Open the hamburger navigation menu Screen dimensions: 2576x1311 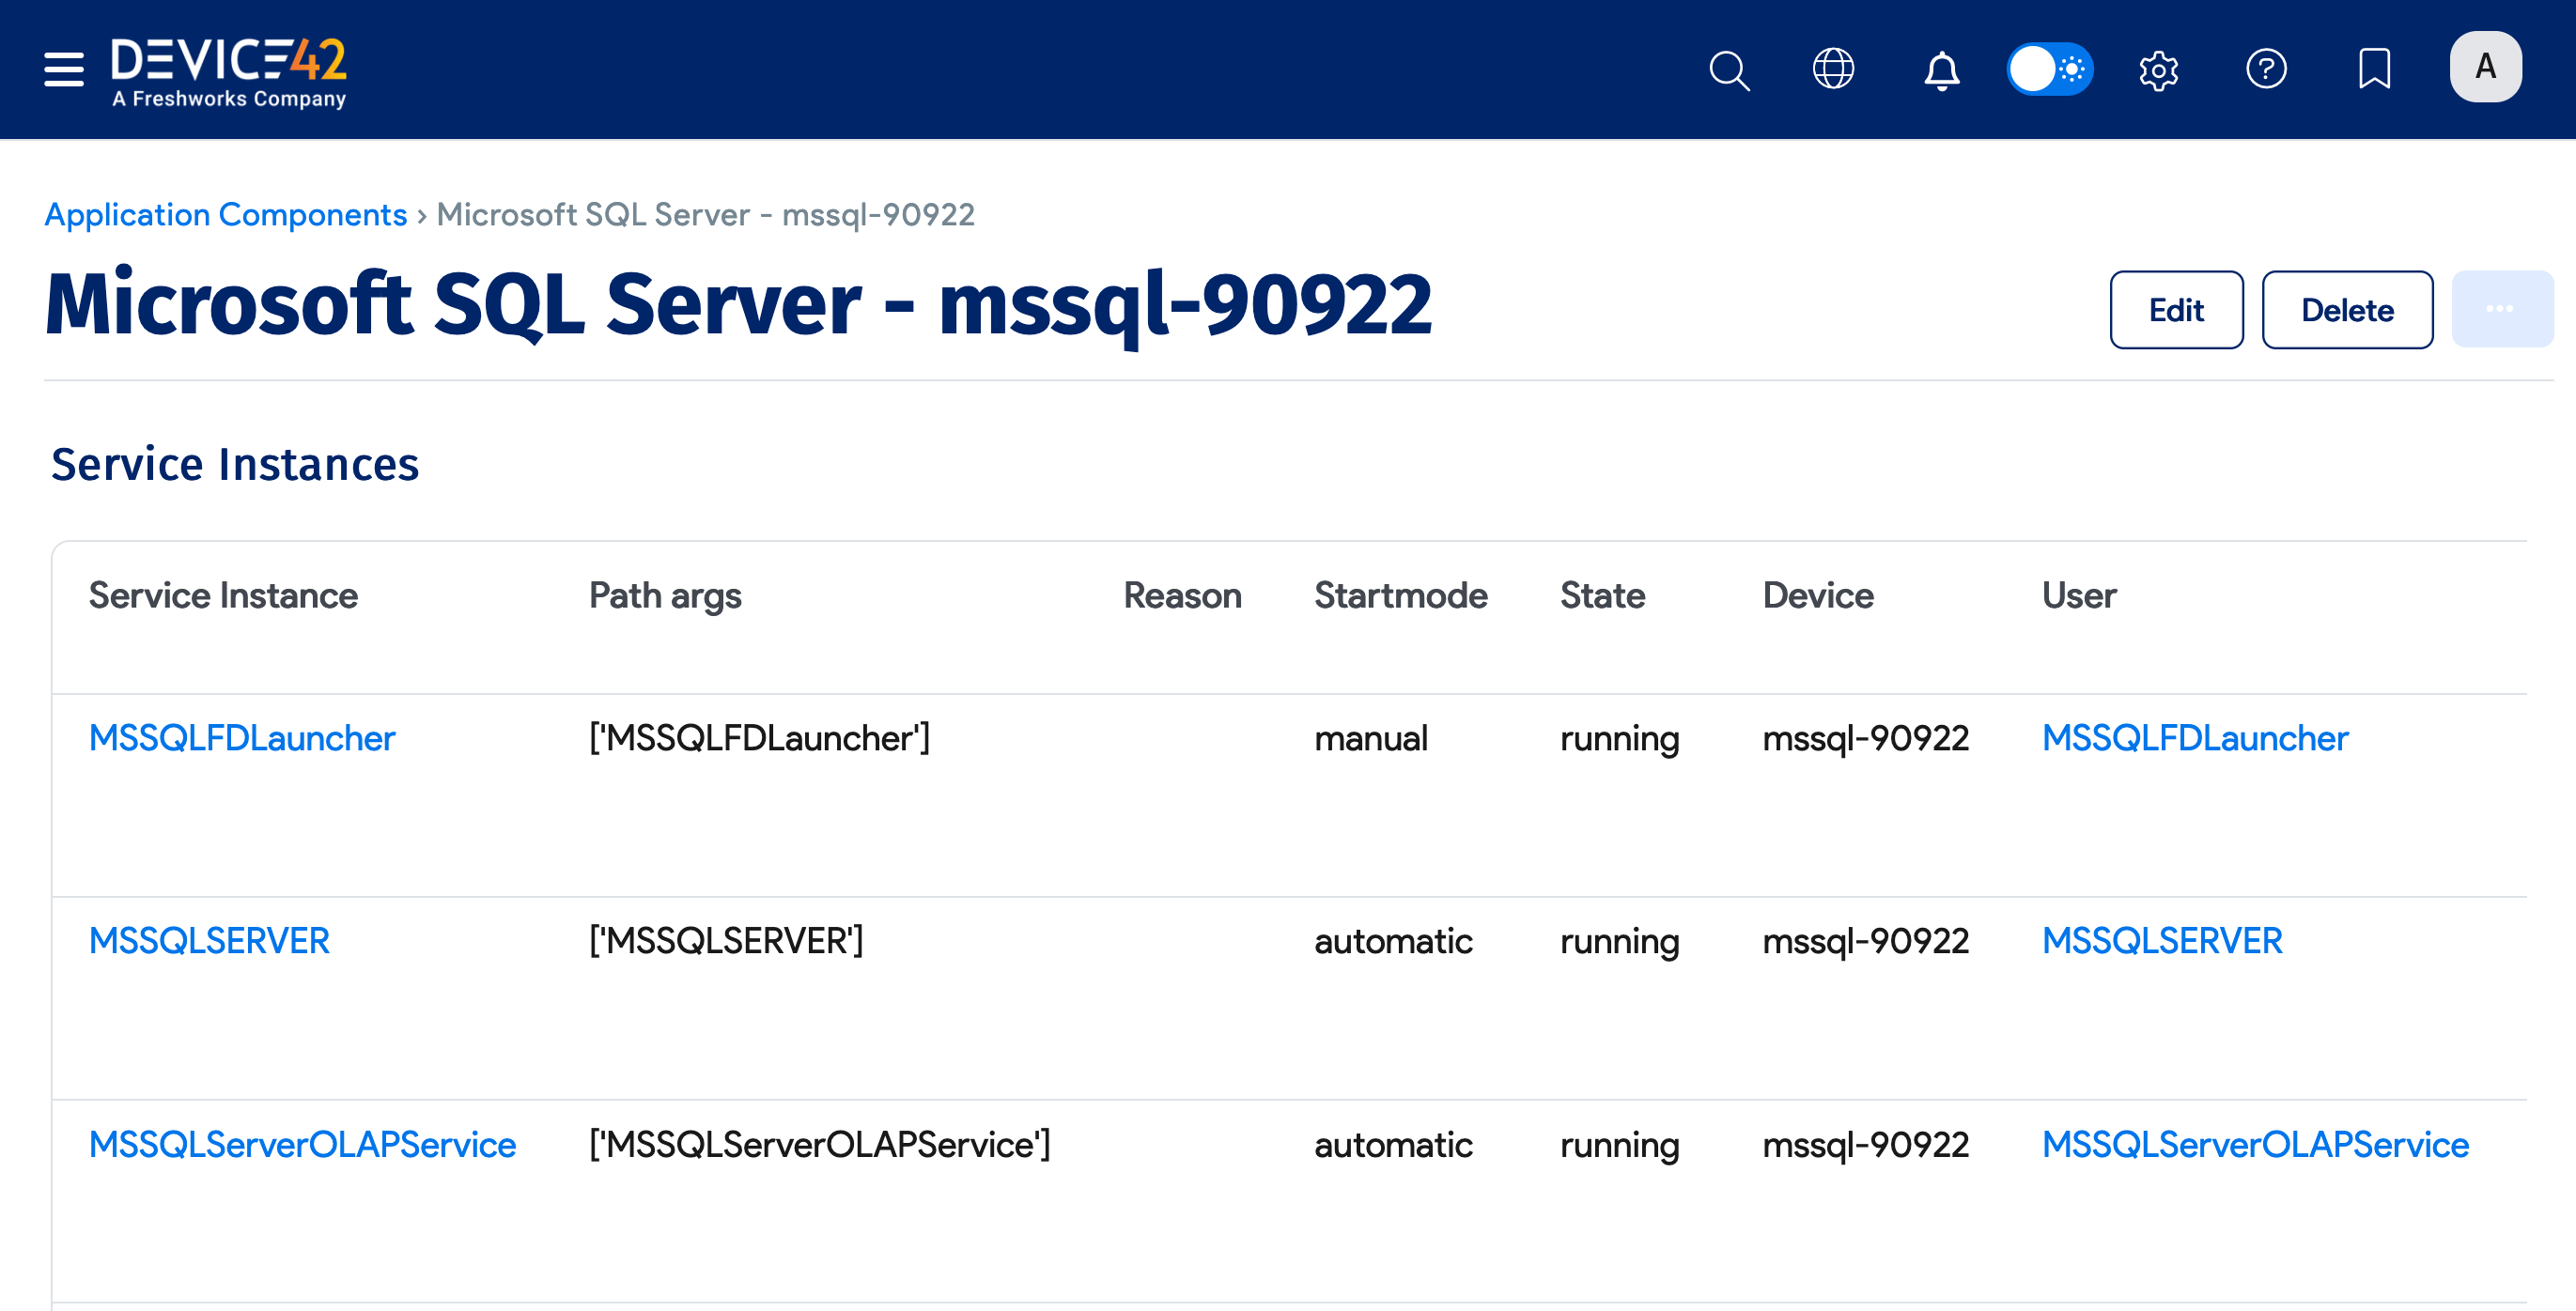[x=62, y=69]
